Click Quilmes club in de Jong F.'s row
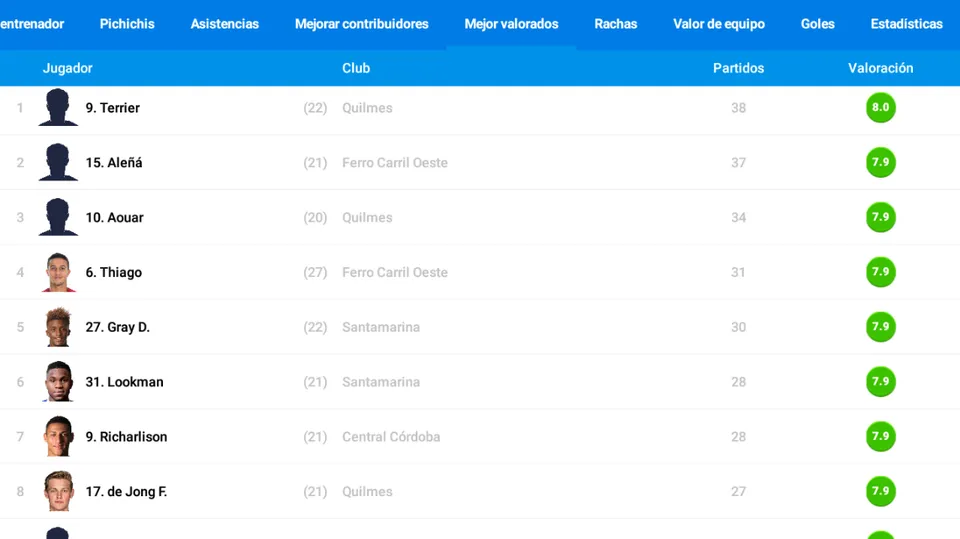 click(x=367, y=492)
